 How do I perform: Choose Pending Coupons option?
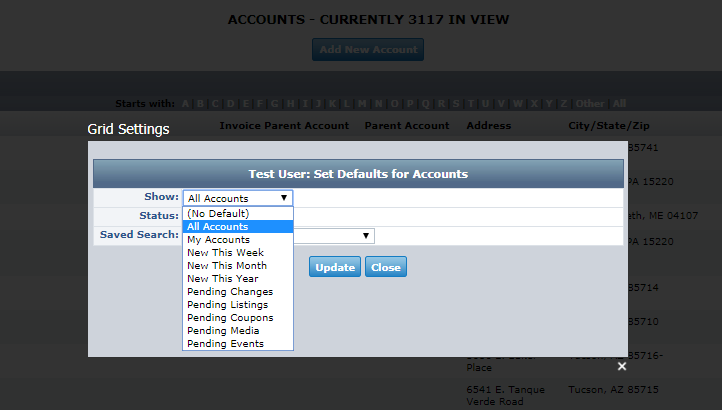pyautogui.click(x=238, y=317)
